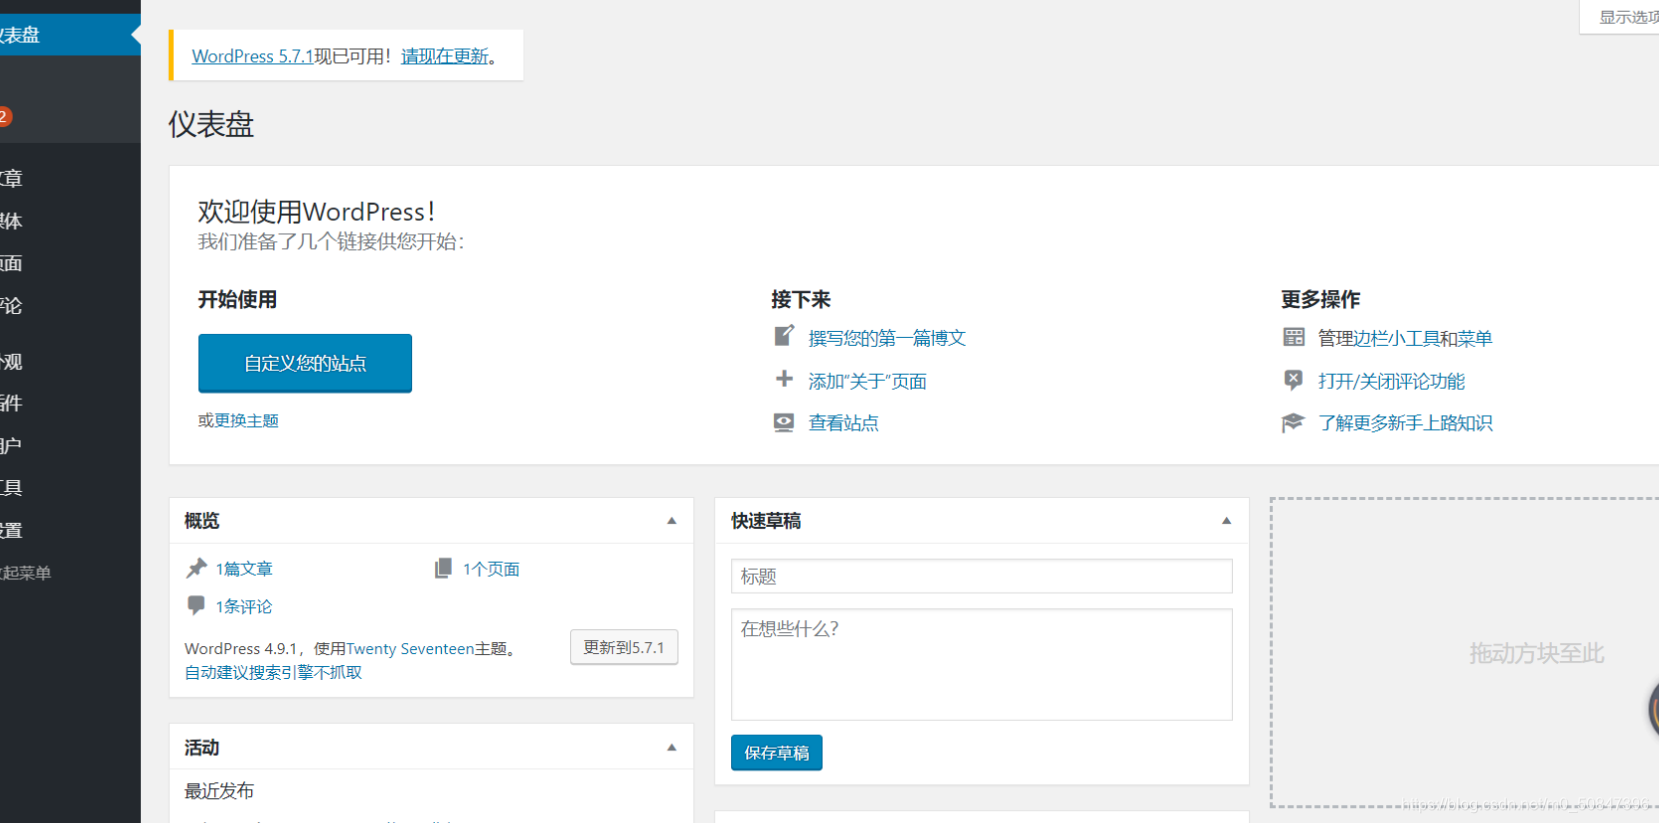Image resolution: width=1659 pixels, height=823 pixels.
Task: Click the comment-off icon beside 打开/关闭评论功能
Action: [1293, 380]
